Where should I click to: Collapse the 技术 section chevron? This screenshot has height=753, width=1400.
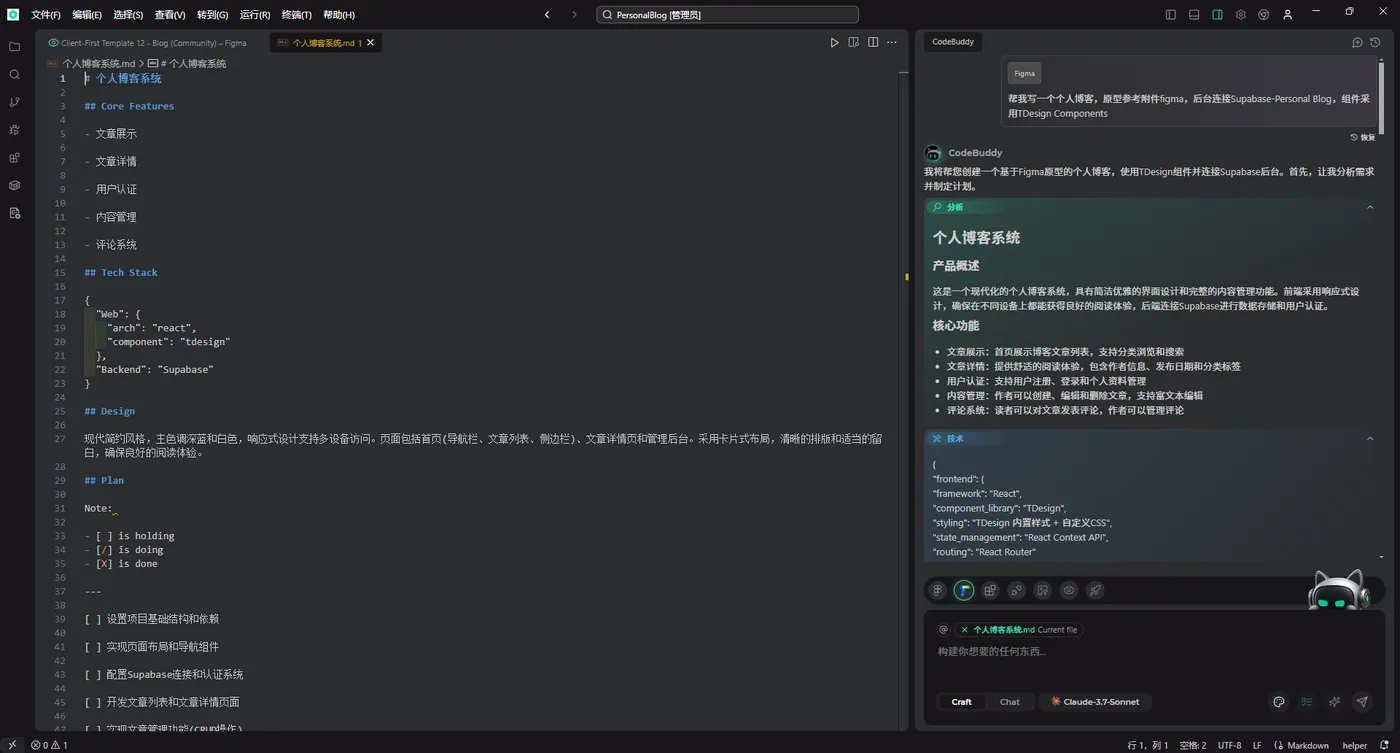tap(1370, 438)
